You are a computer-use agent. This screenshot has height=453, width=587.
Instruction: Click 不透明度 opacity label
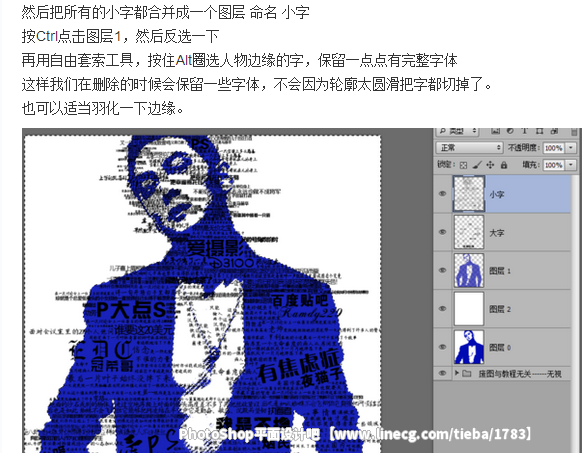pyautogui.click(x=523, y=148)
